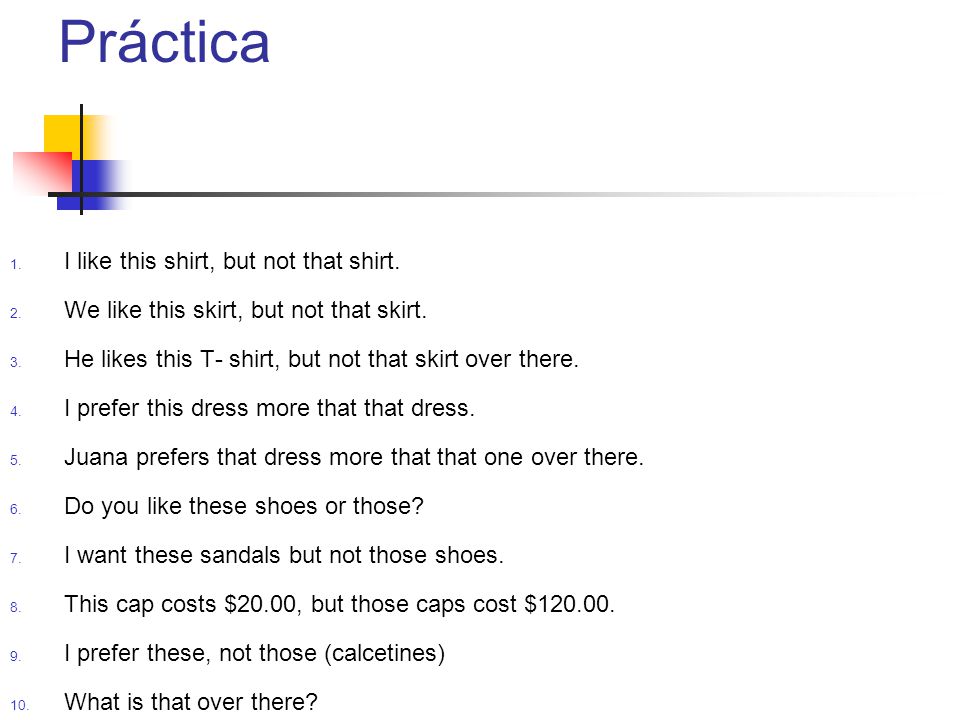Click the vertical black line in logo
Image resolution: width=960 pixels, height=720 pixels.
(x=81, y=159)
